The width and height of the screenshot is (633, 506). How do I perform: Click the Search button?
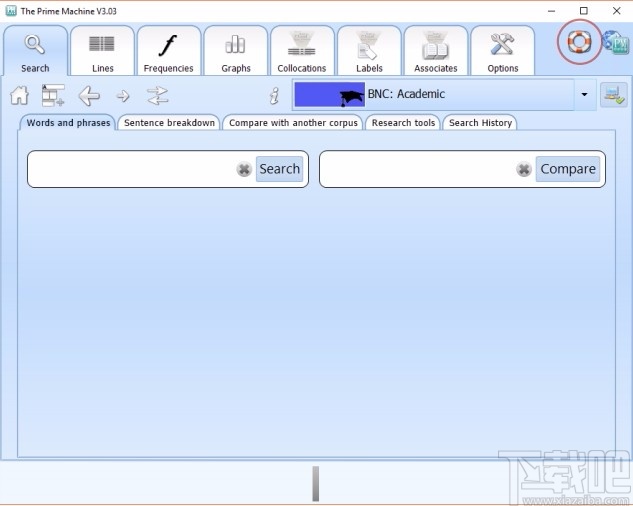(279, 169)
